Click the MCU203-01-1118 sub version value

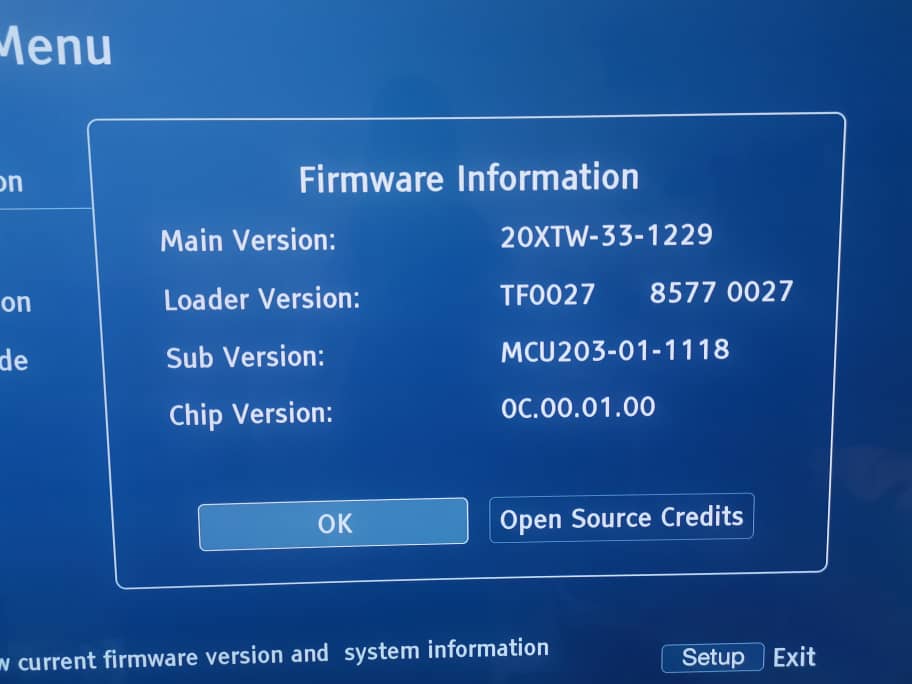[615, 351]
